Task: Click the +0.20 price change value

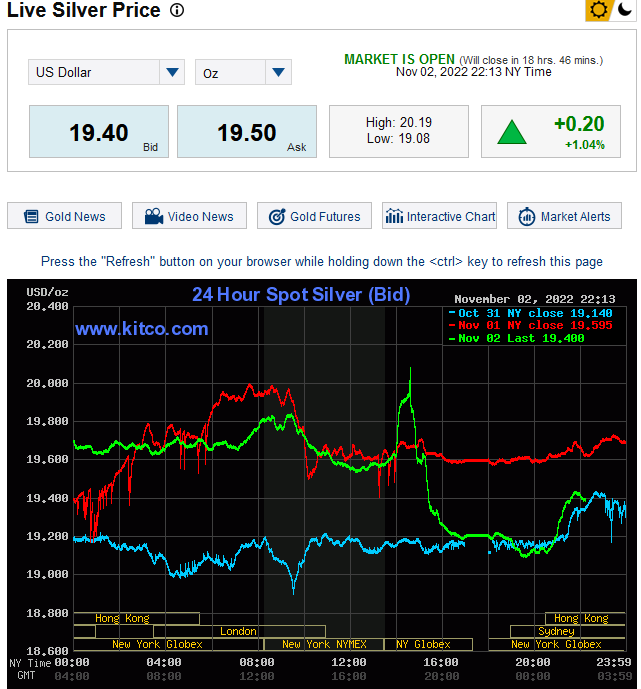Action: pos(579,124)
